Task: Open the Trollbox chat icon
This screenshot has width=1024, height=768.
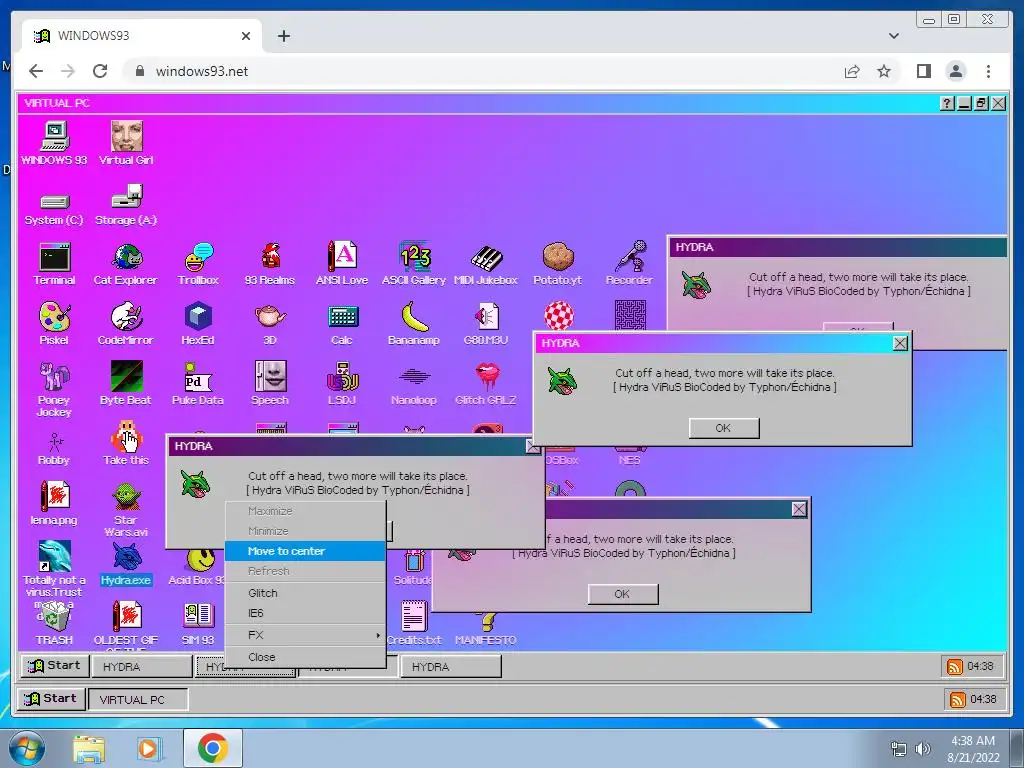Action: coord(198,264)
